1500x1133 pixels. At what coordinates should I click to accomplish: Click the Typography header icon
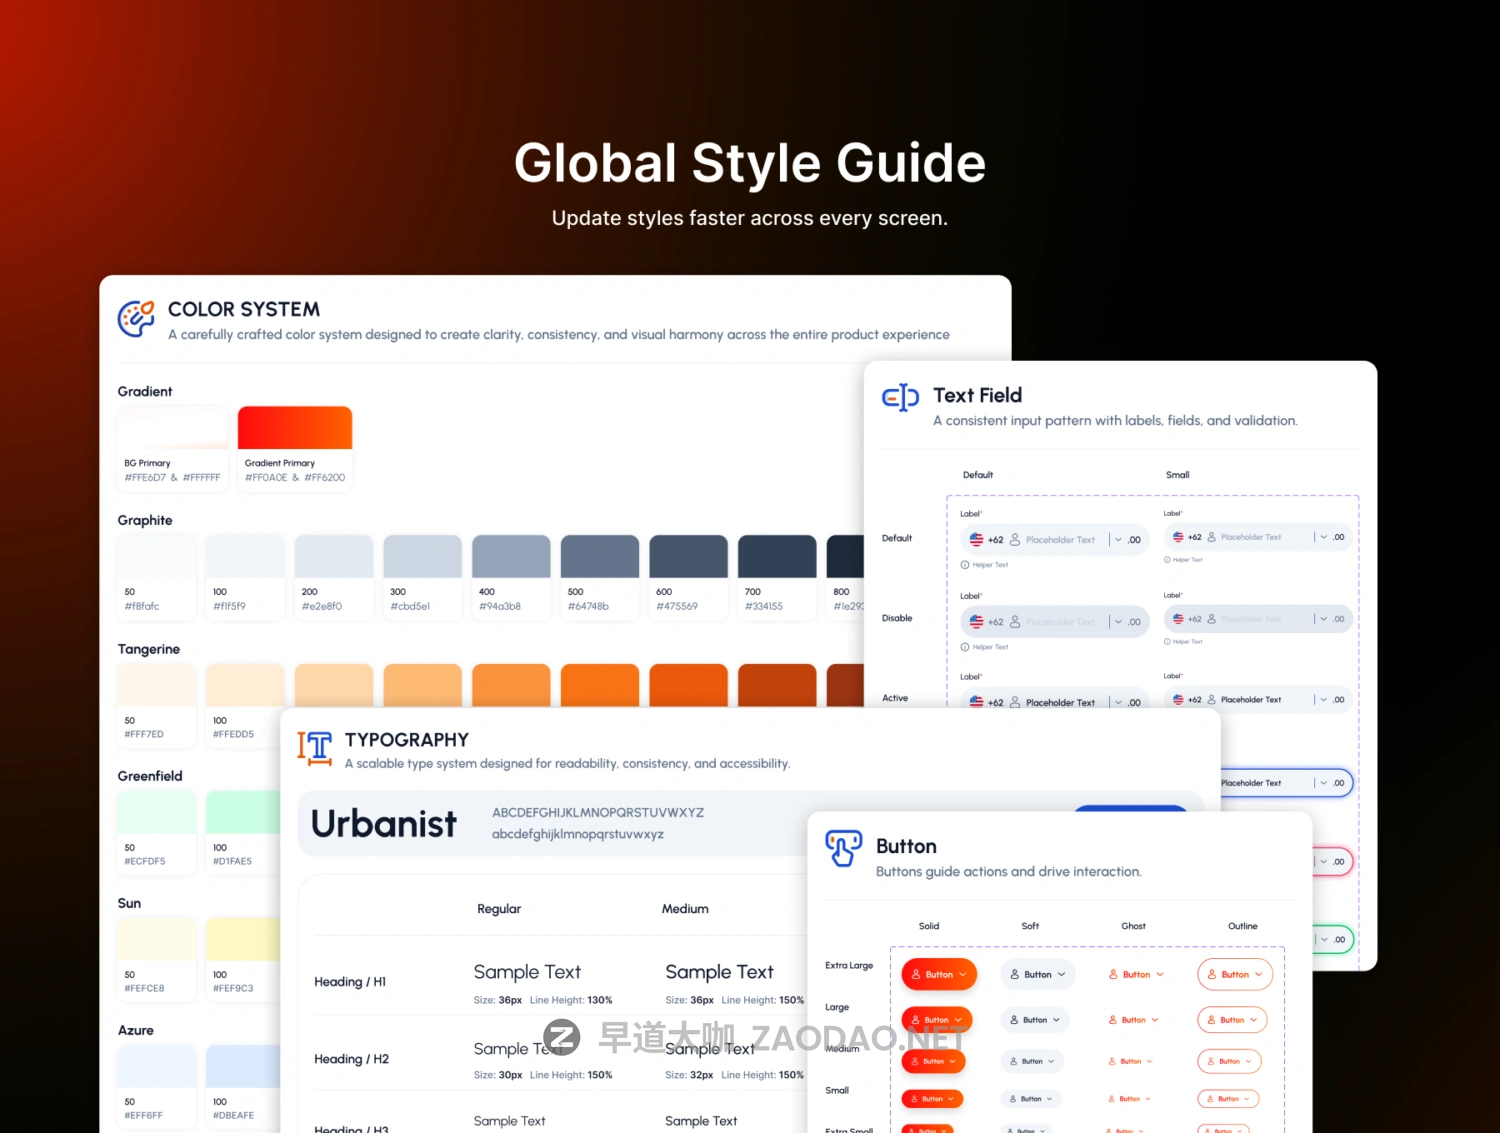coord(314,748)
